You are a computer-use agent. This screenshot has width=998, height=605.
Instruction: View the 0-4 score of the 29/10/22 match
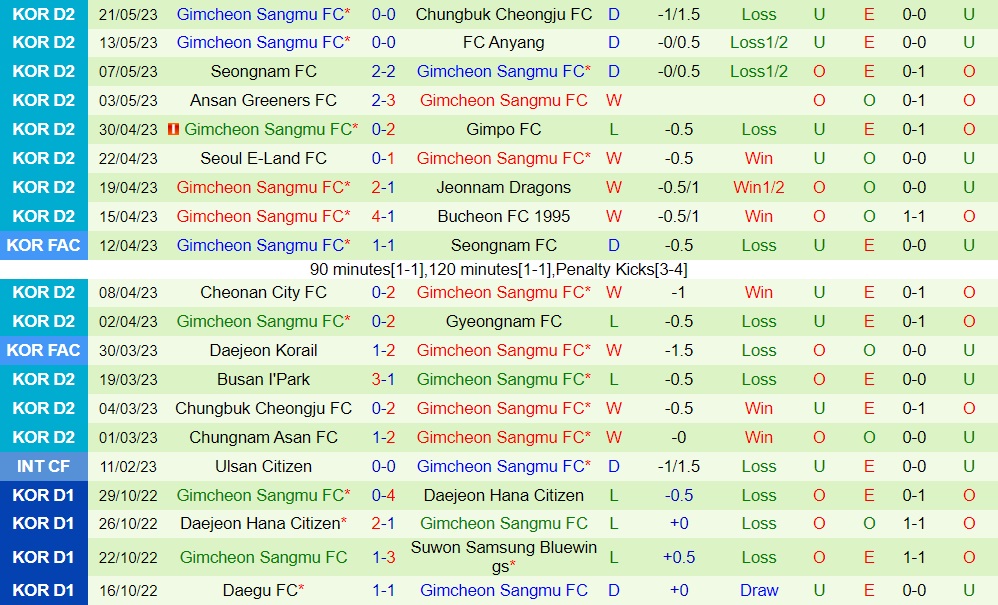(383, 495)
